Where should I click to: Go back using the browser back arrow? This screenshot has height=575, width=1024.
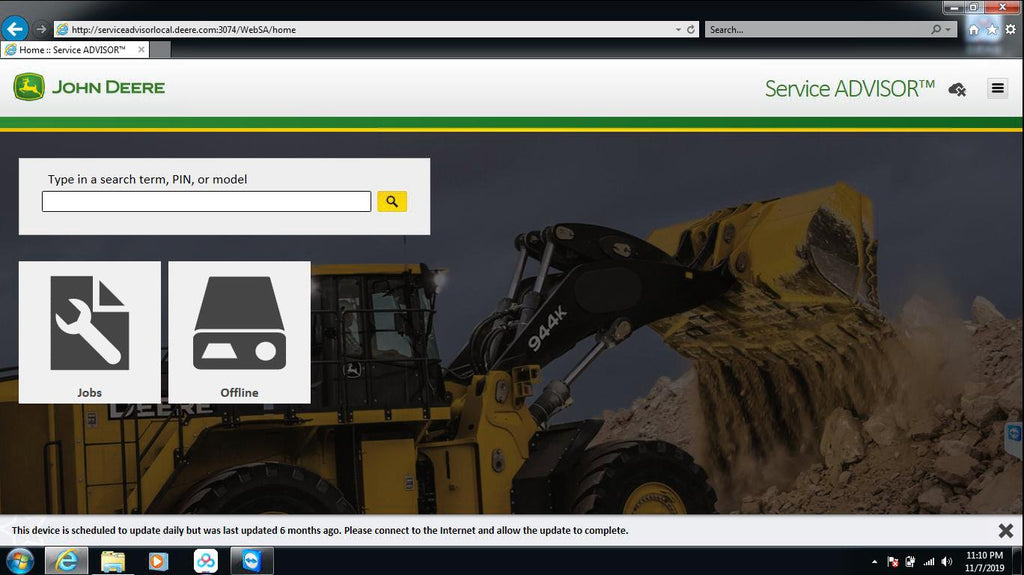[x=14, y=29]
